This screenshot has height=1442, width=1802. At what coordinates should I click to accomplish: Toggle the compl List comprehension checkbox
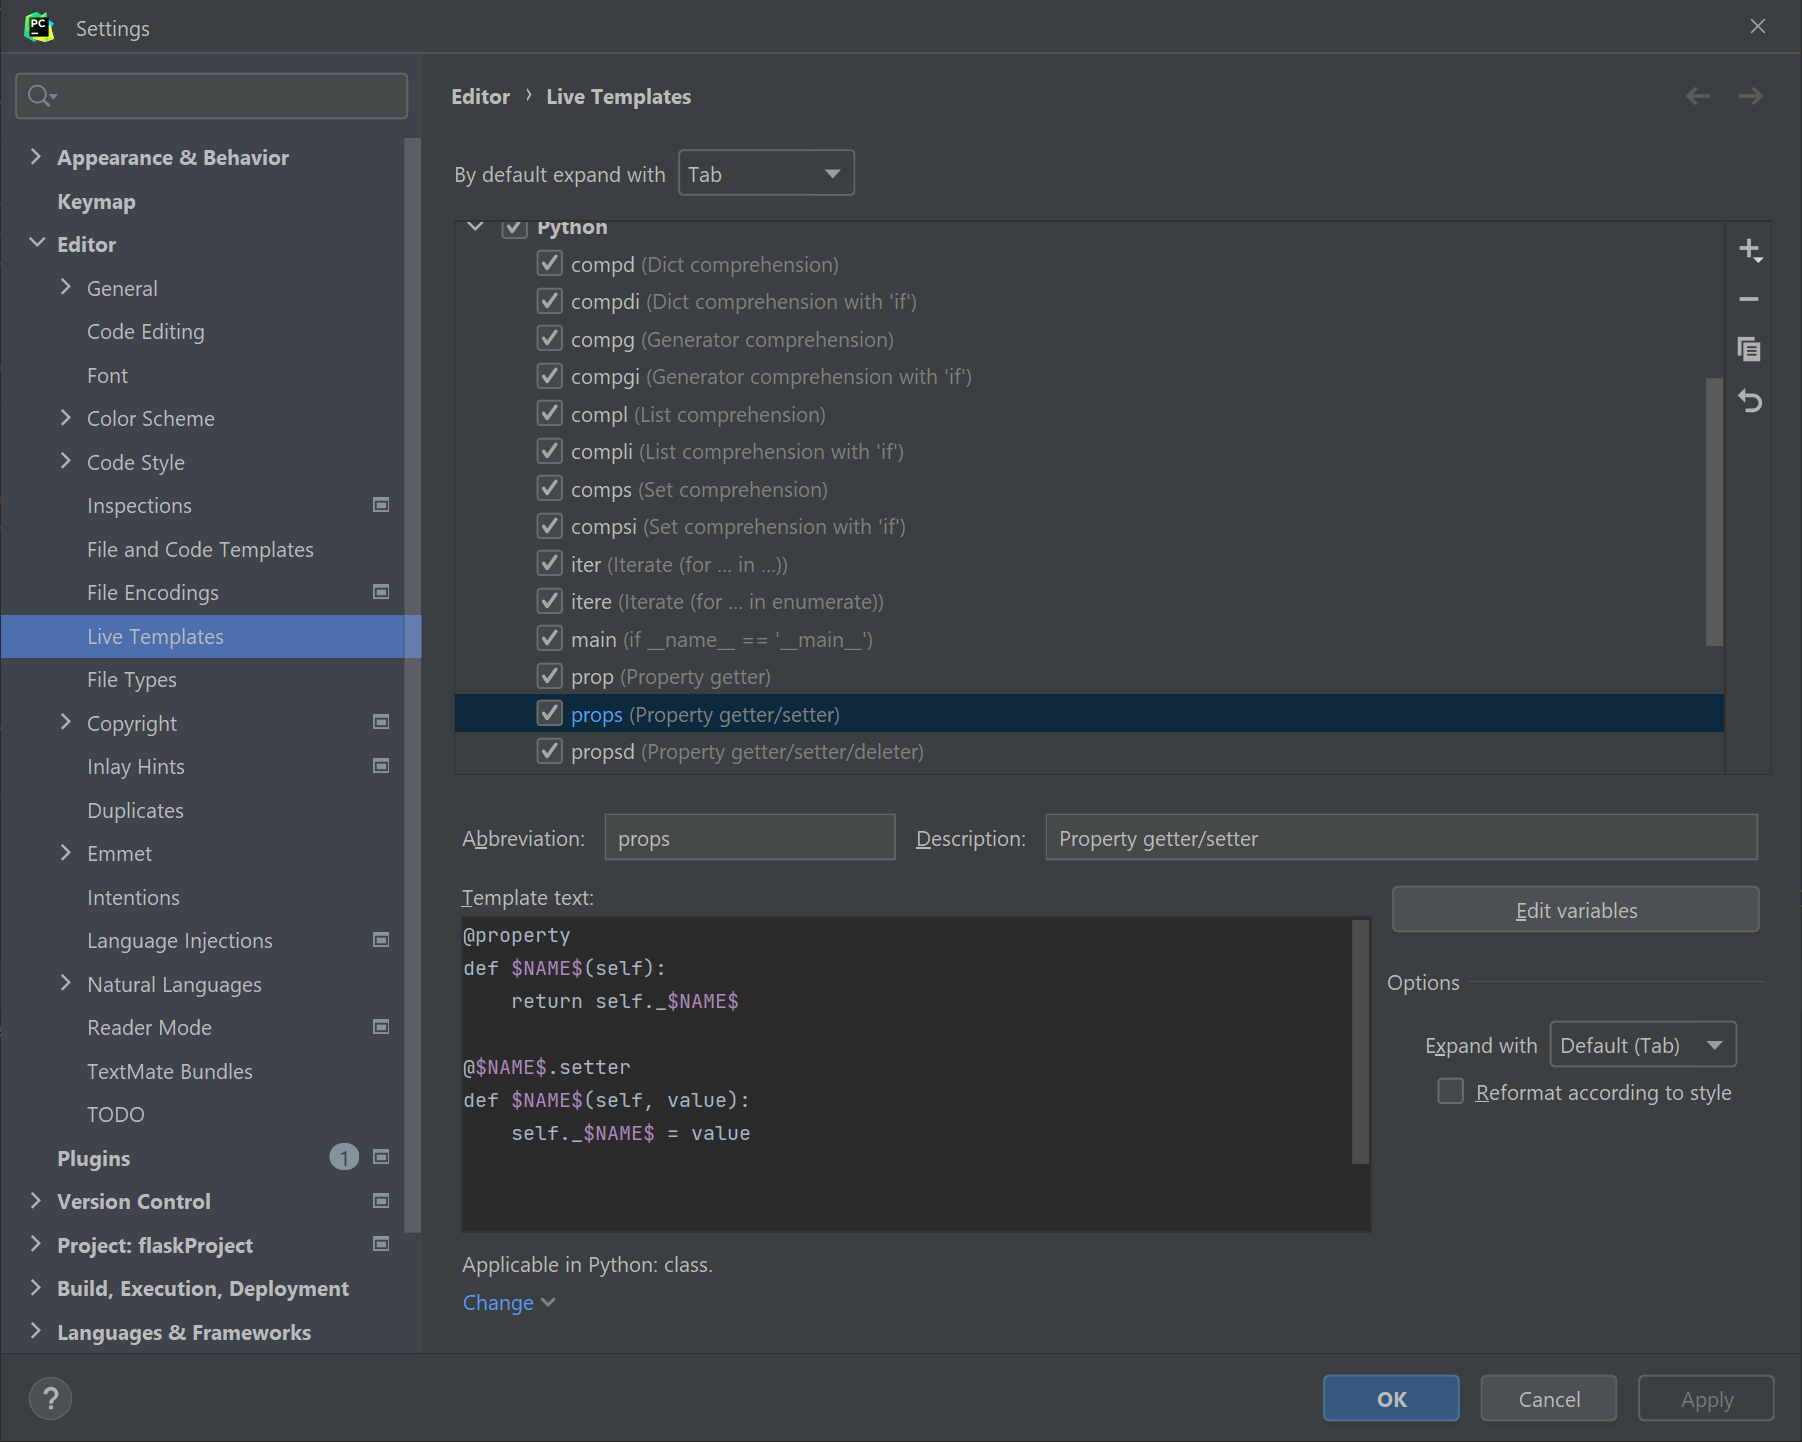549,414
